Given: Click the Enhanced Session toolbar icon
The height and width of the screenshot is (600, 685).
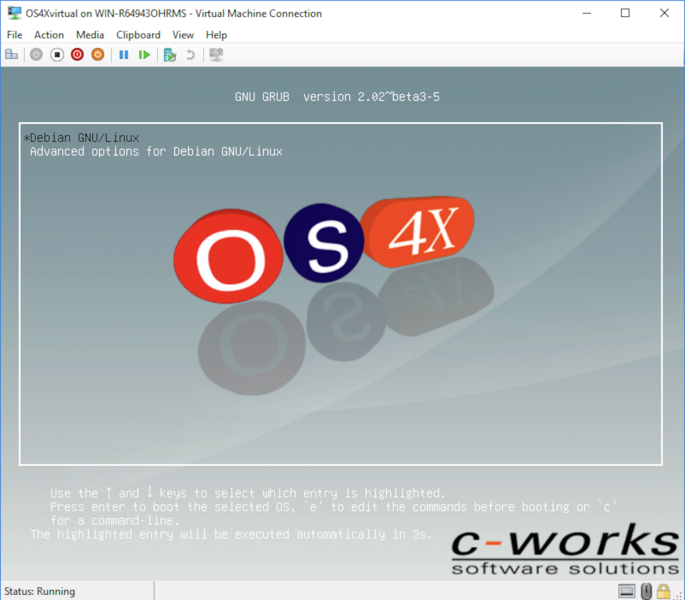Looking at the screenshot, I should tap(216, 55).
